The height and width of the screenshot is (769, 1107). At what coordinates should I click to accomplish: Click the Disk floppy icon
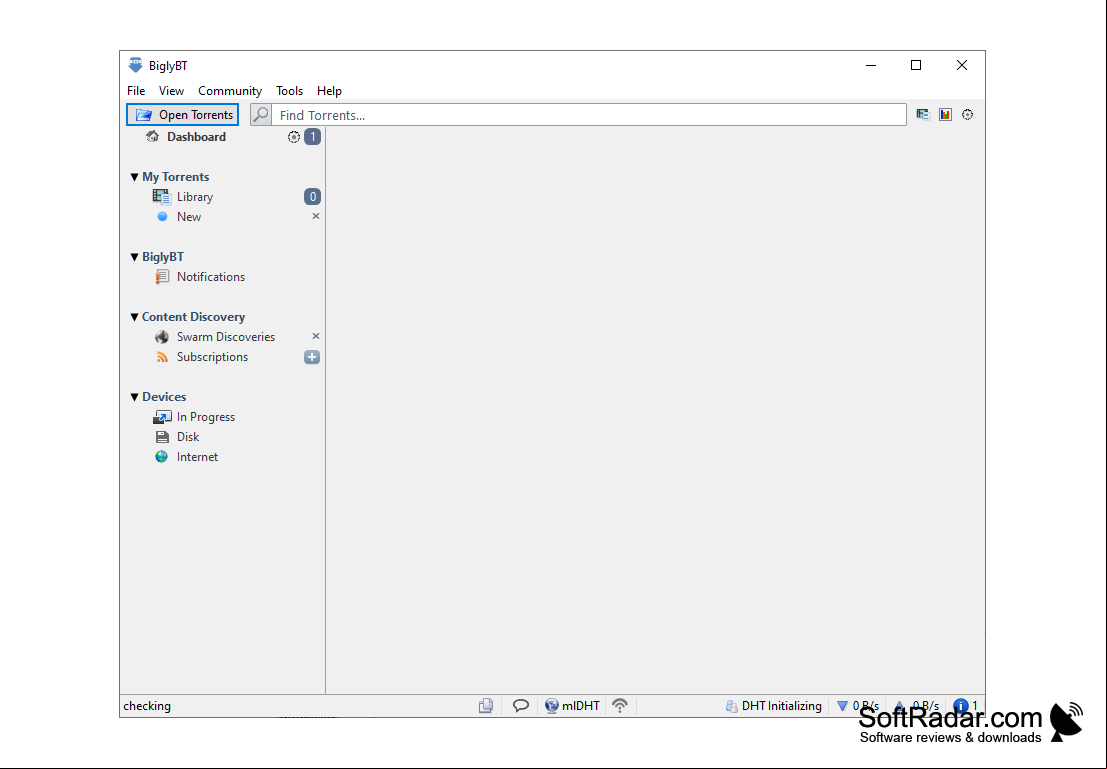click(162, 436)
